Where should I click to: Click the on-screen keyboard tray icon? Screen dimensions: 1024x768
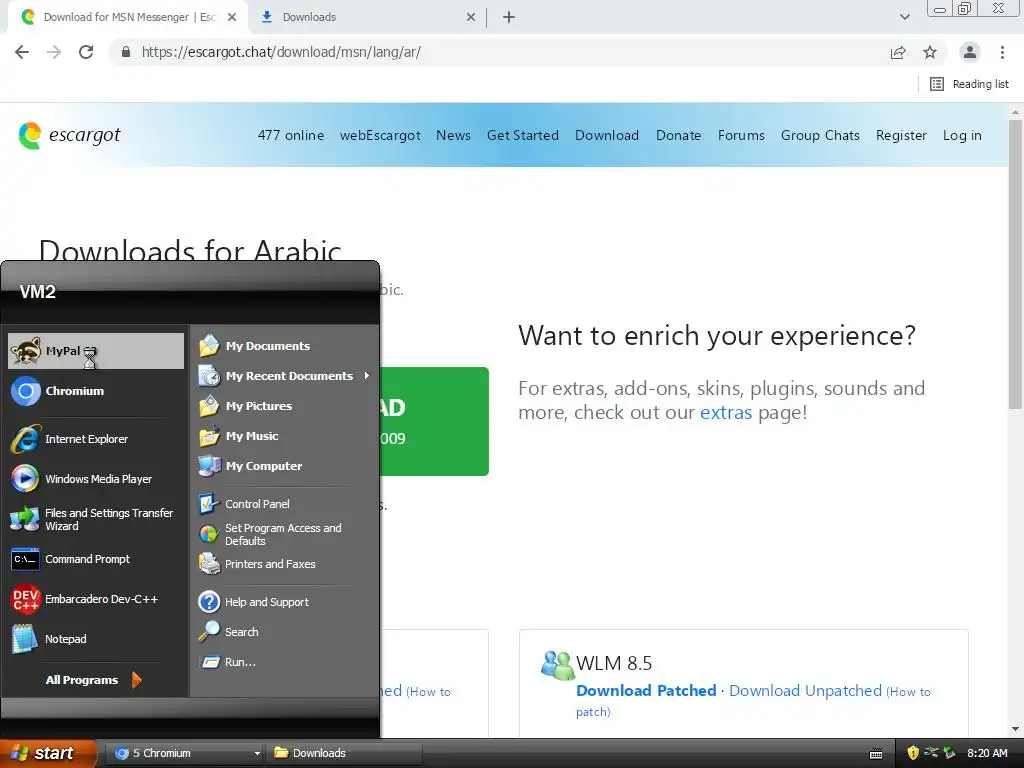[876, 754]
